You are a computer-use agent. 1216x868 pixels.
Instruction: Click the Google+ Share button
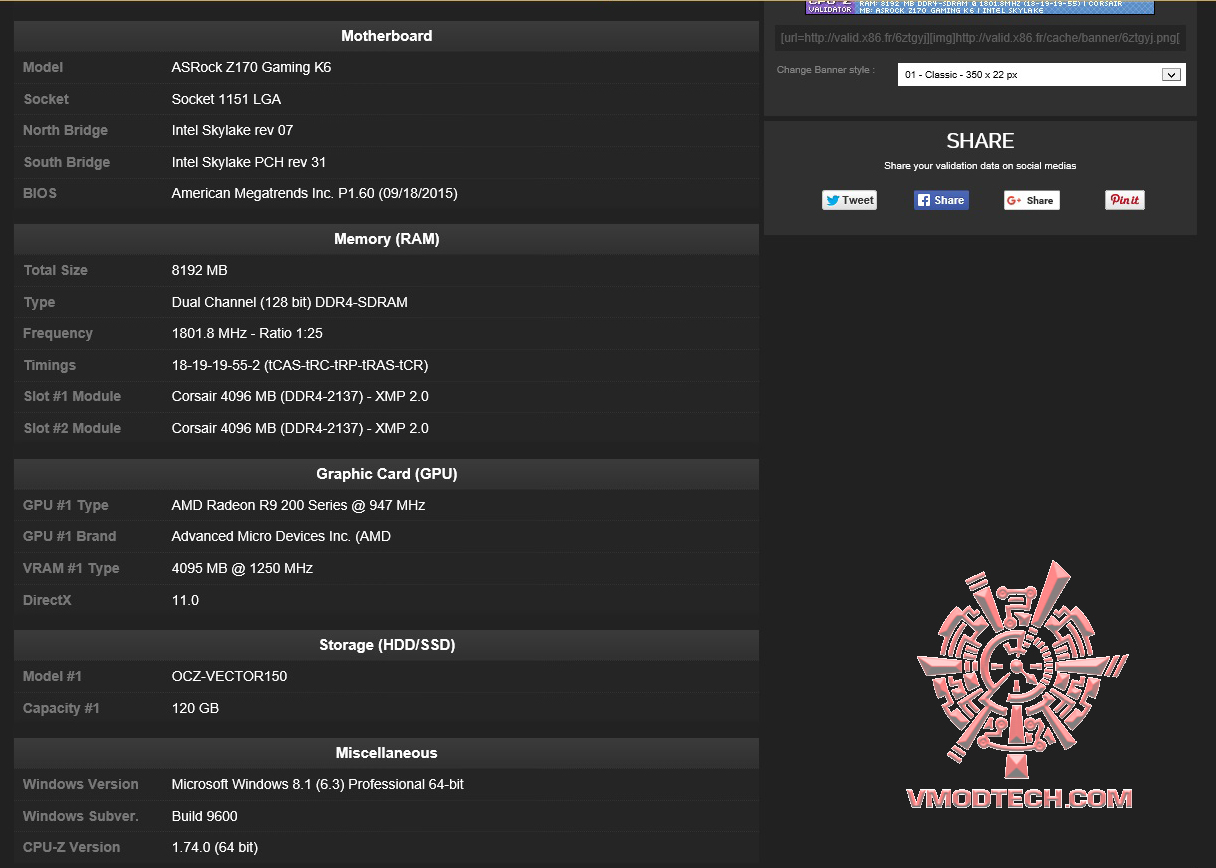[x=1031, y=200]
